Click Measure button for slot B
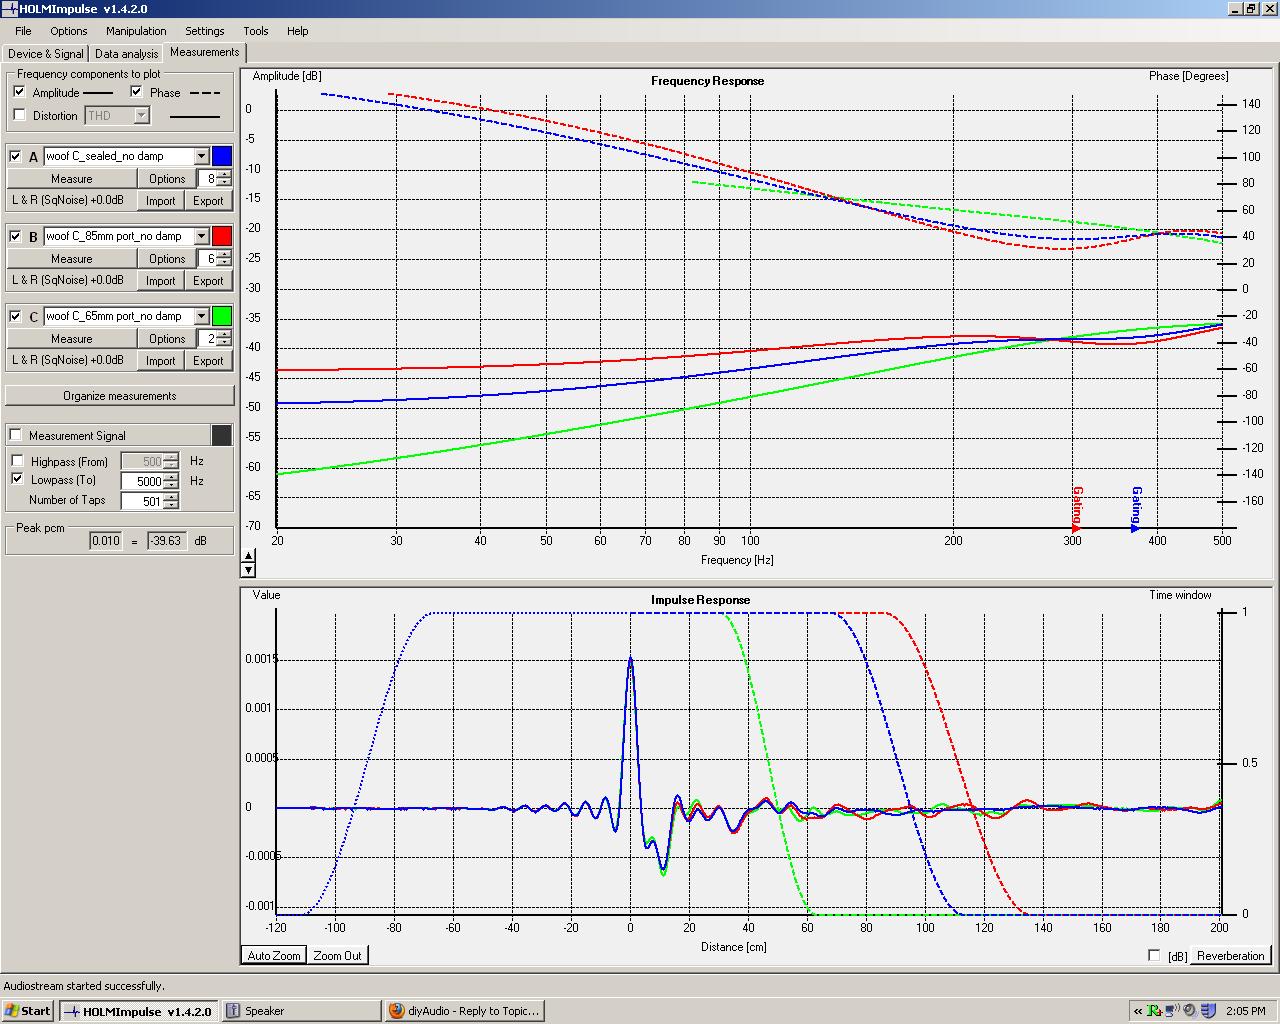Screen dimensions: 1280x1024 coord(71,258)
